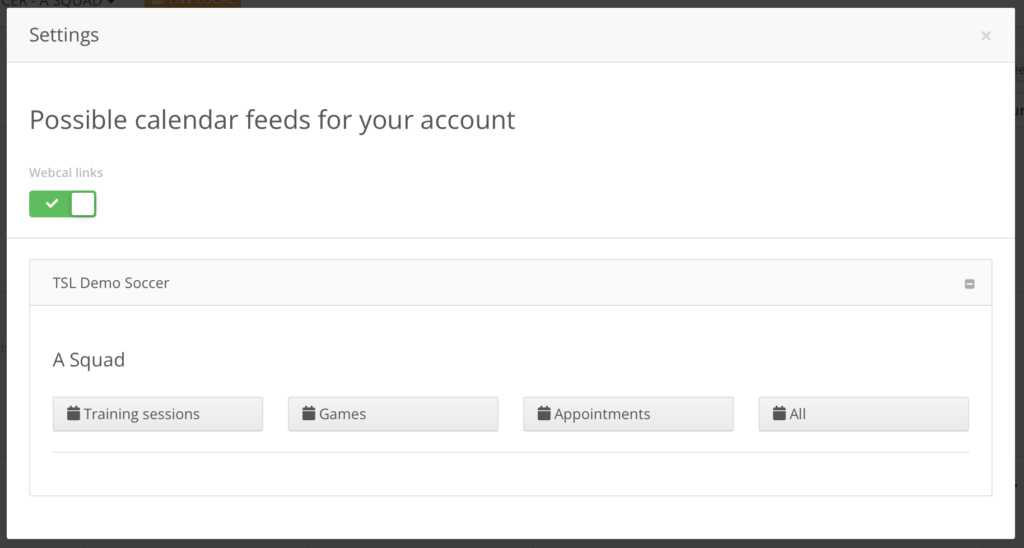1024x548 pixels.
Task: Collapse the TSL Demo Soccer panel header
Action: point(511,283)
